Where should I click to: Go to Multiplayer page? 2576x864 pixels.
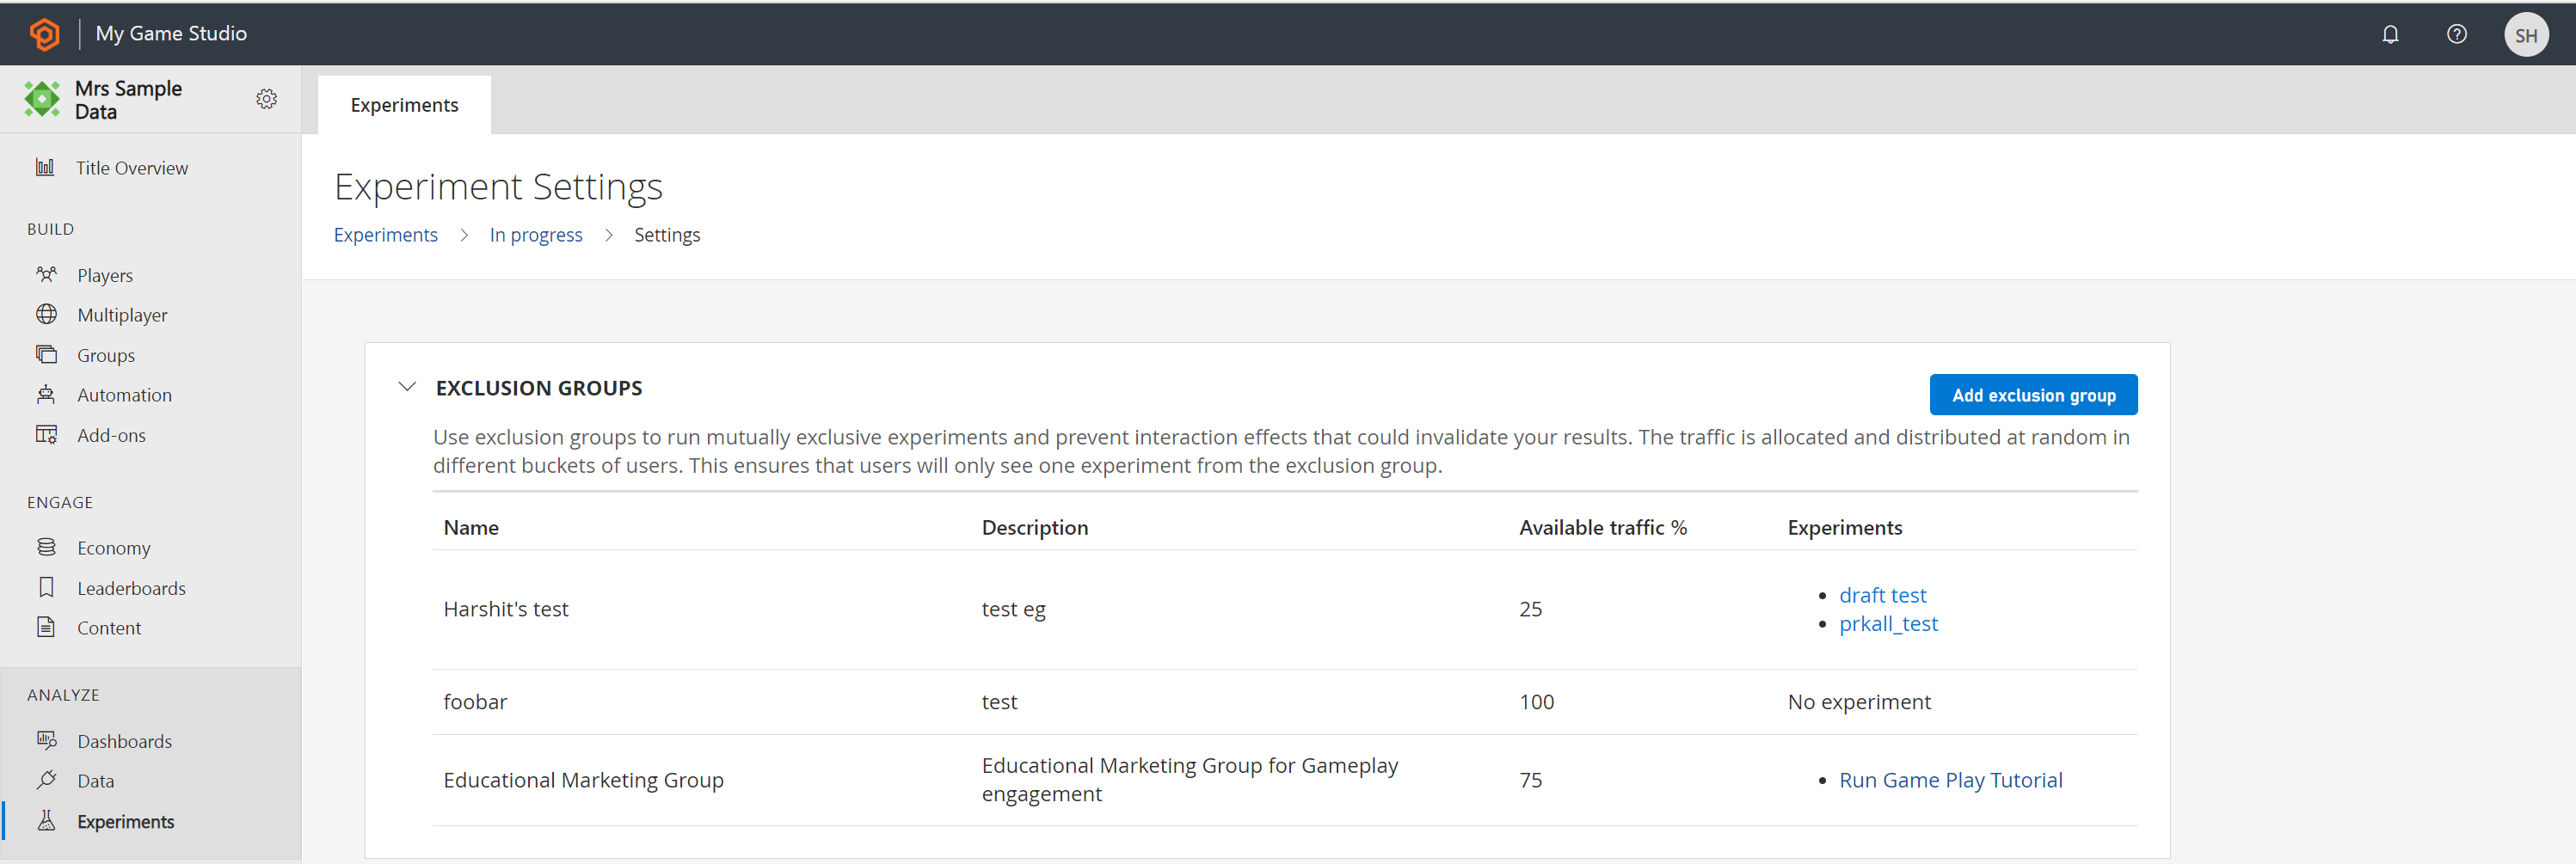(122, 315)
